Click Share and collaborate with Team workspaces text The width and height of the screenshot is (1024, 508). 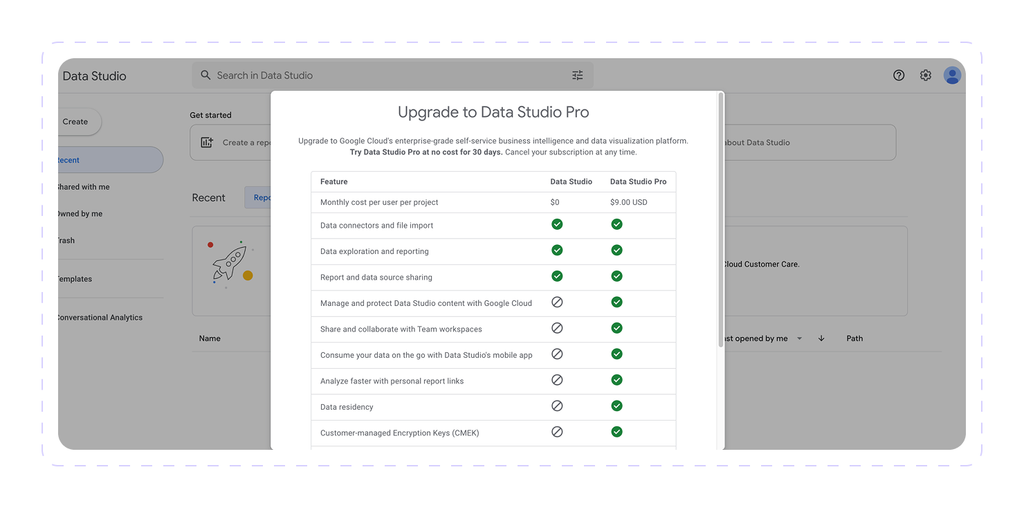point(401,329)
